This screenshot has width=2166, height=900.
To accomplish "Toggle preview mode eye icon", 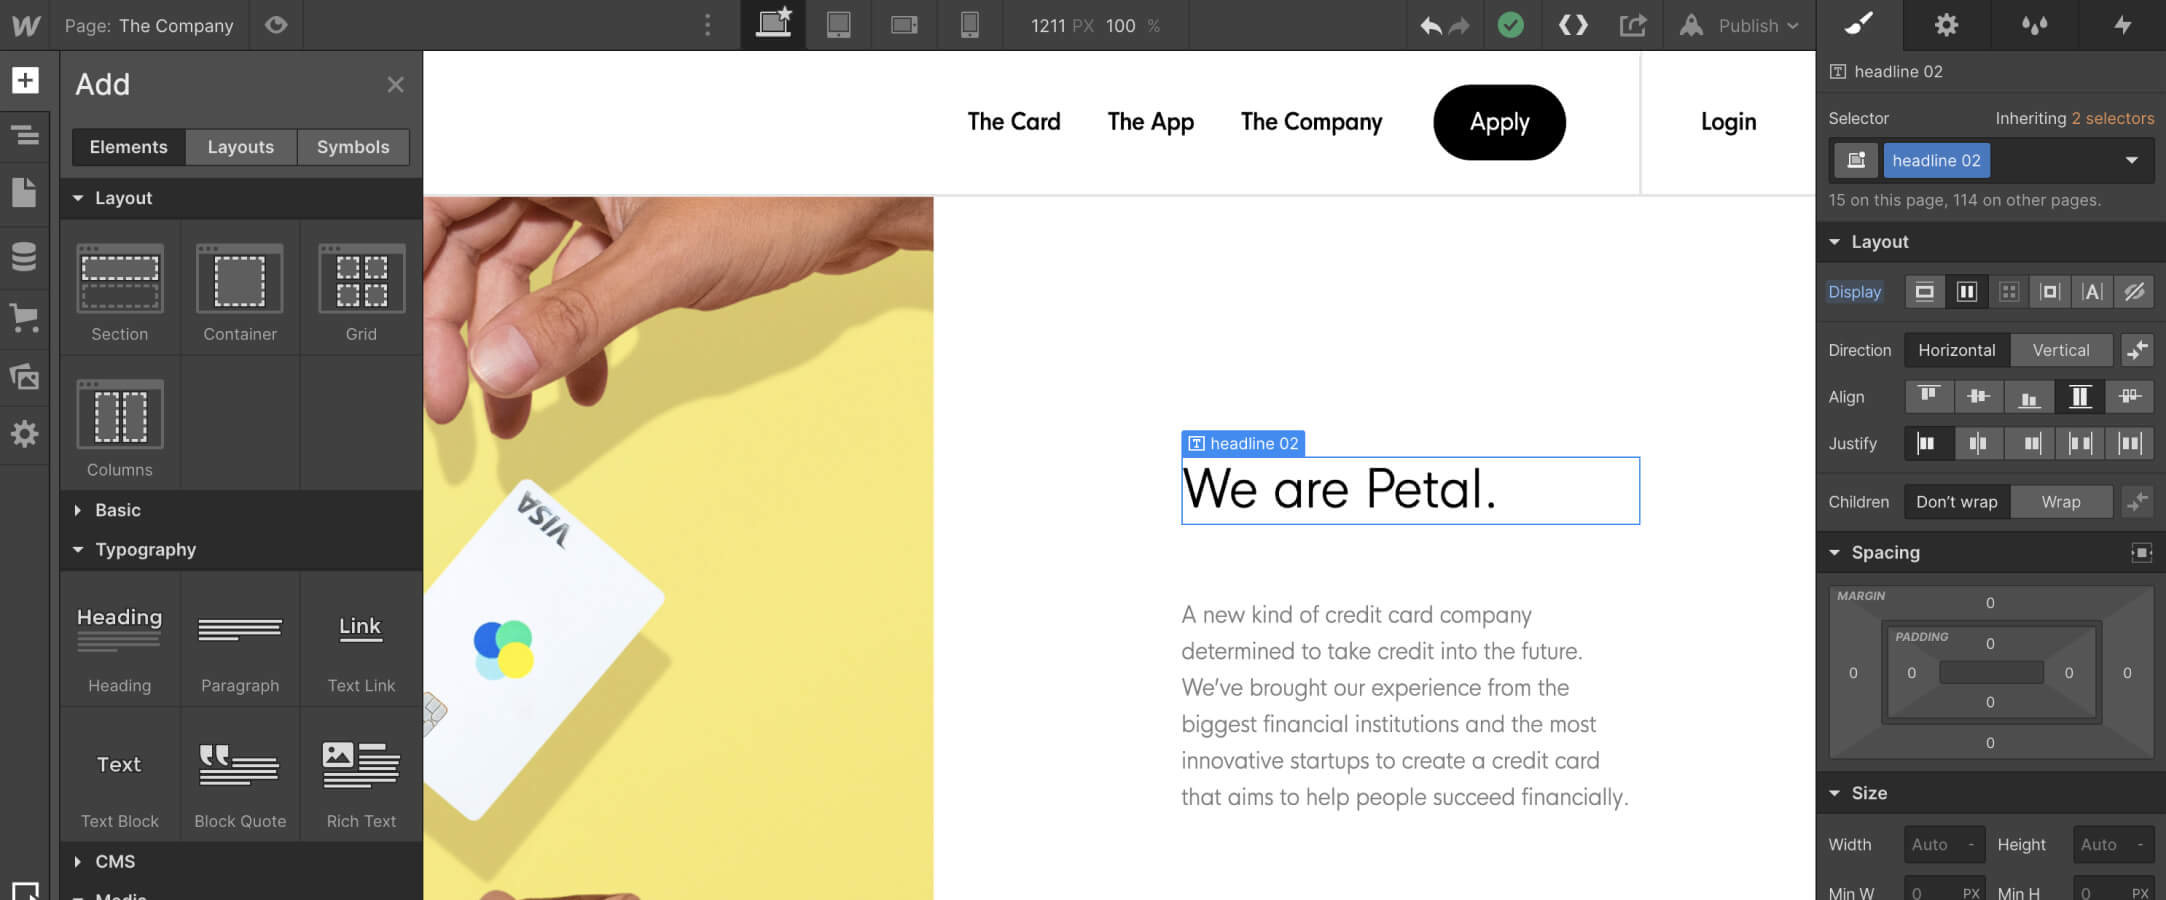I will (276, 25).
